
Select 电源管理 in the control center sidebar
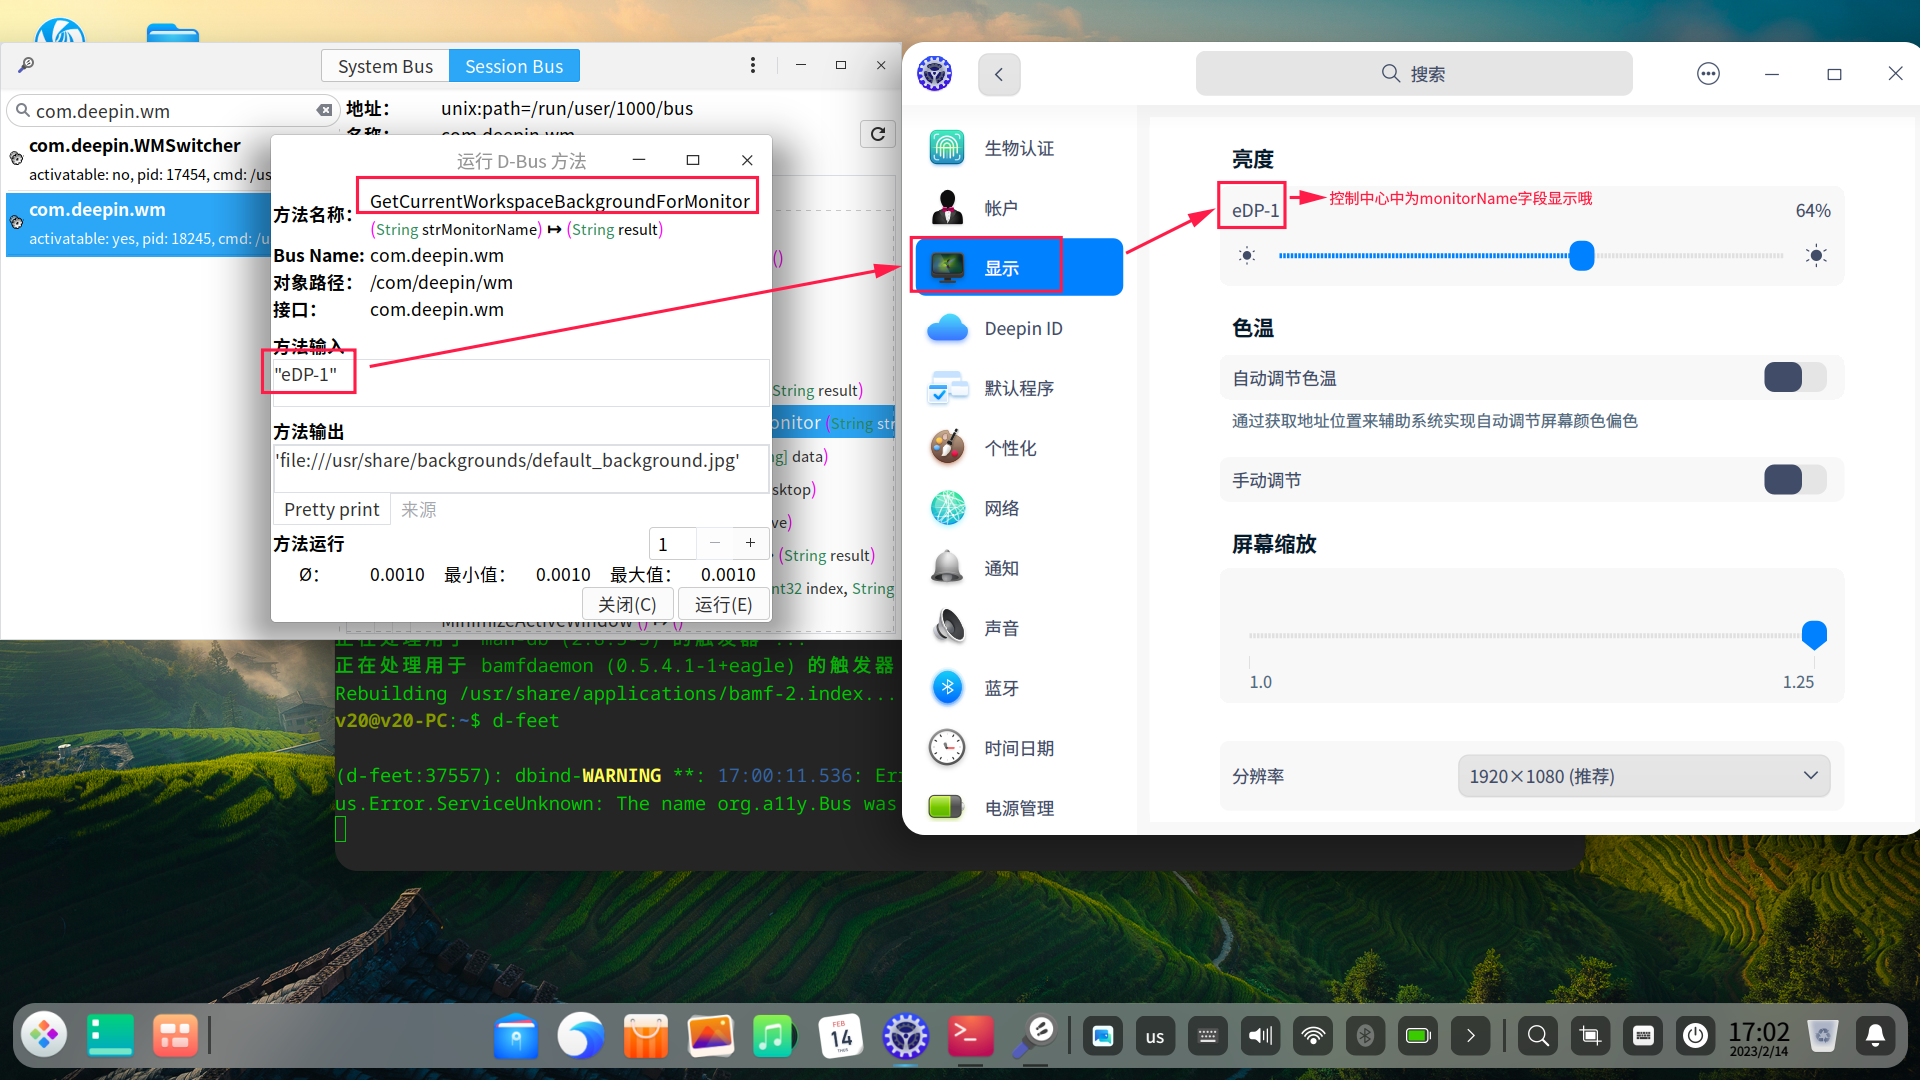(1019, 807)
